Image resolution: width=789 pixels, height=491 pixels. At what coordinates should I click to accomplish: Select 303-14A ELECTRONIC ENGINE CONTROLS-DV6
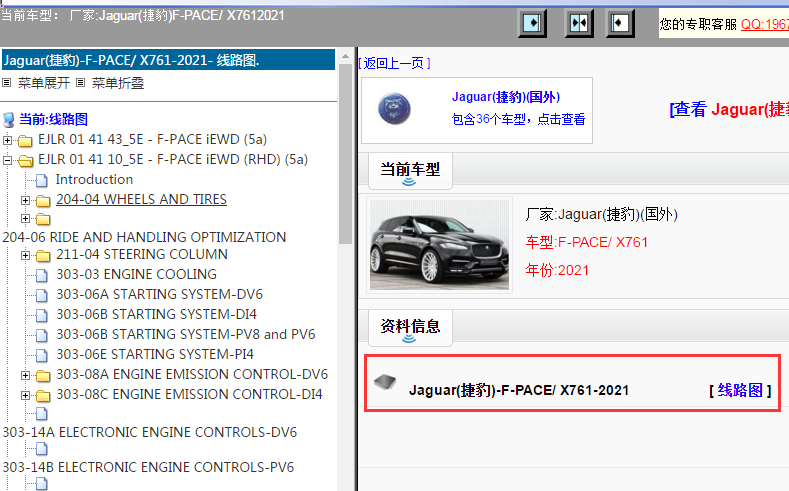tap(149, 432)
